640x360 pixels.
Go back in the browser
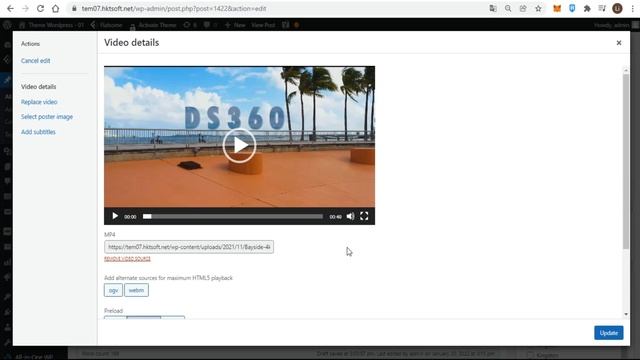(x=10, y=8)
